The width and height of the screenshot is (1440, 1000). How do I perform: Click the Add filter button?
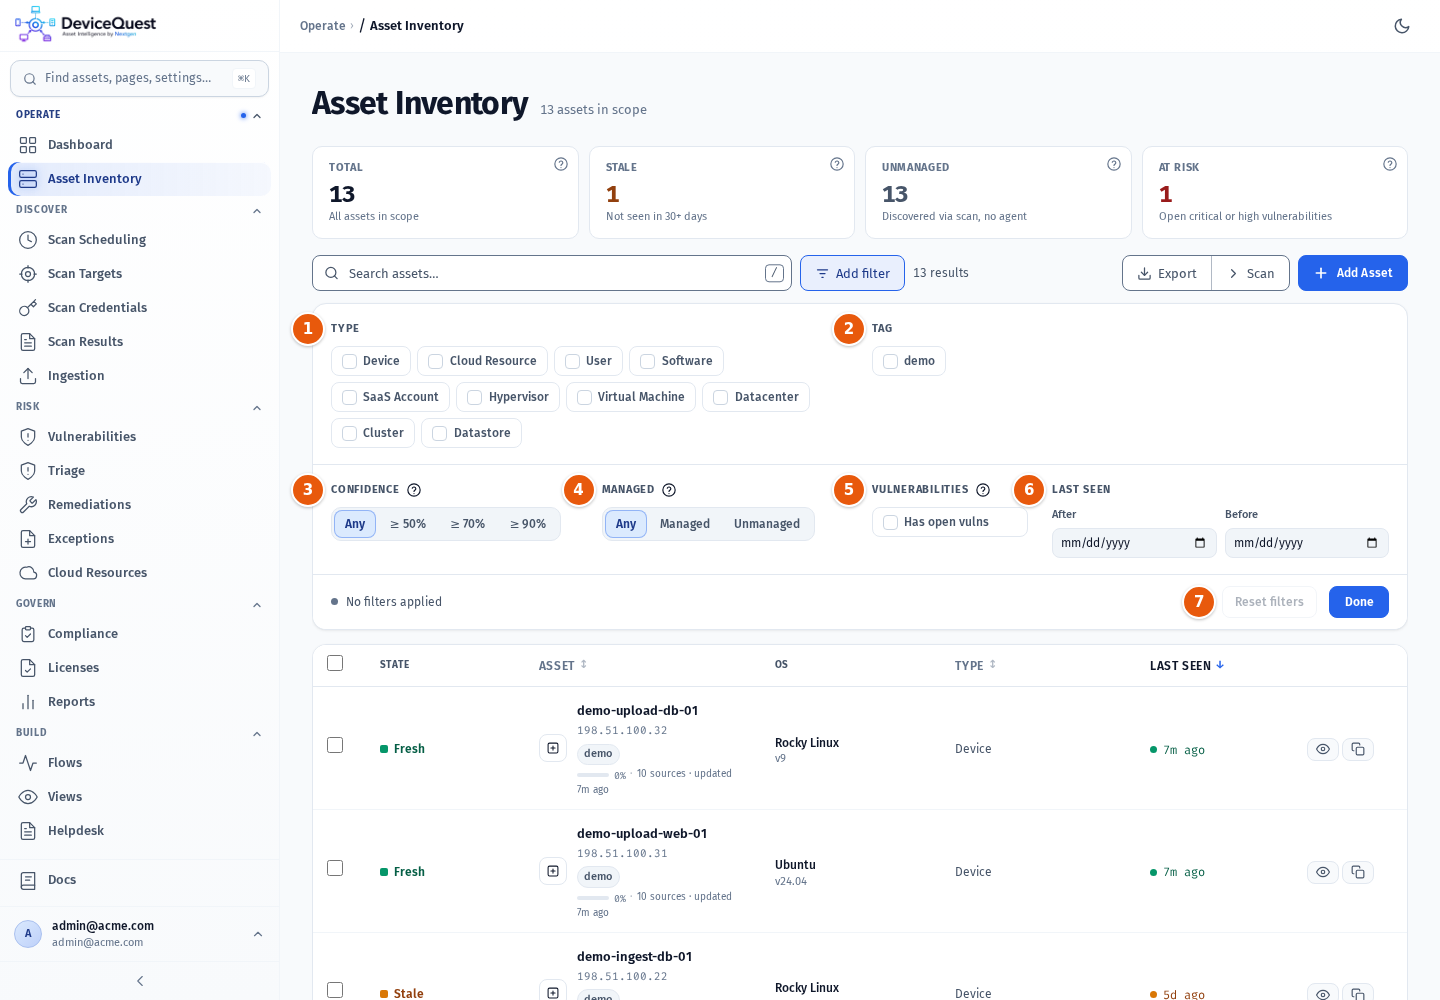(x=852, y=273)
